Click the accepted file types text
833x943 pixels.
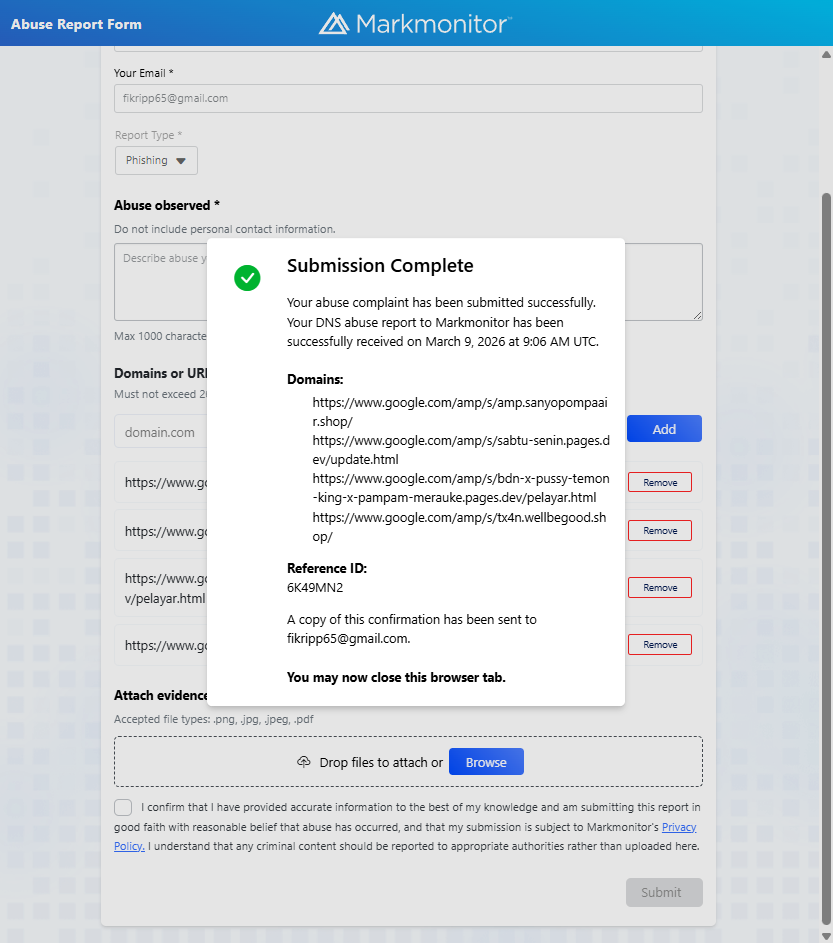(214, 719)
